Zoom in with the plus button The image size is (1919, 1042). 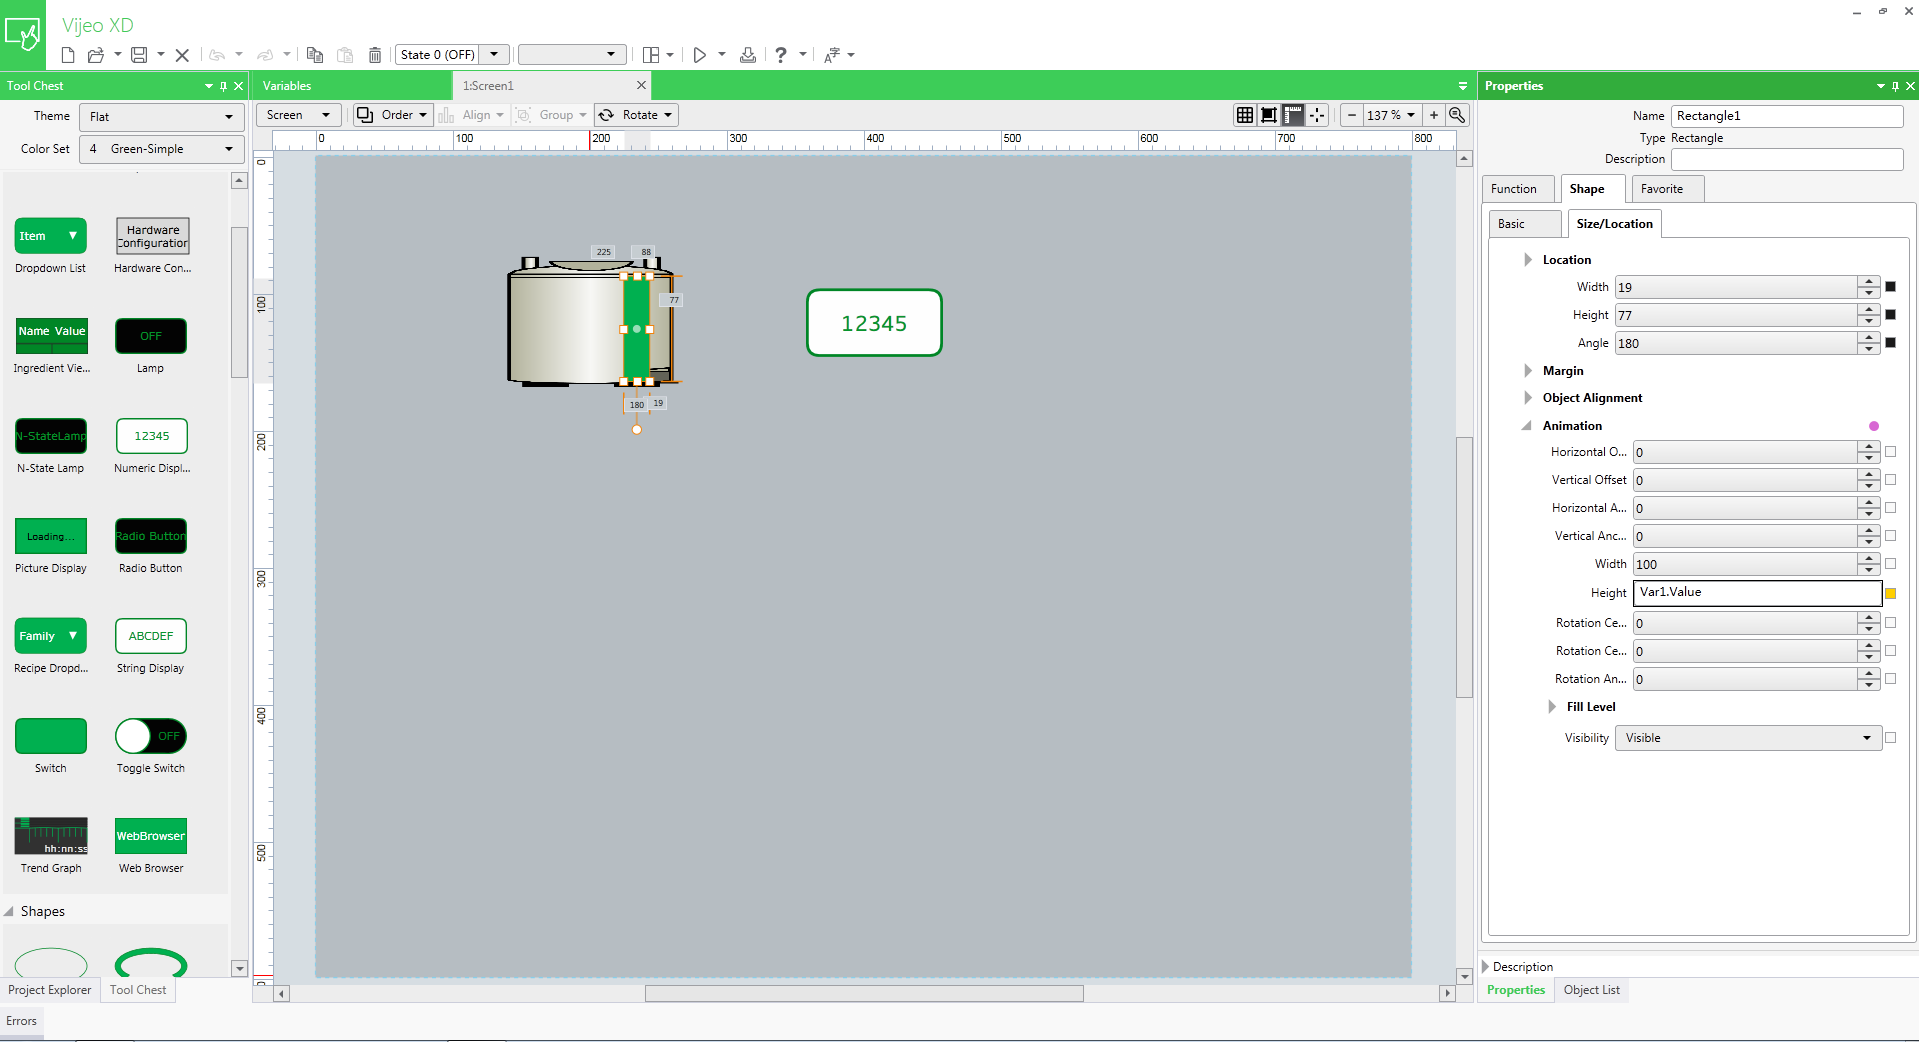1434,115
